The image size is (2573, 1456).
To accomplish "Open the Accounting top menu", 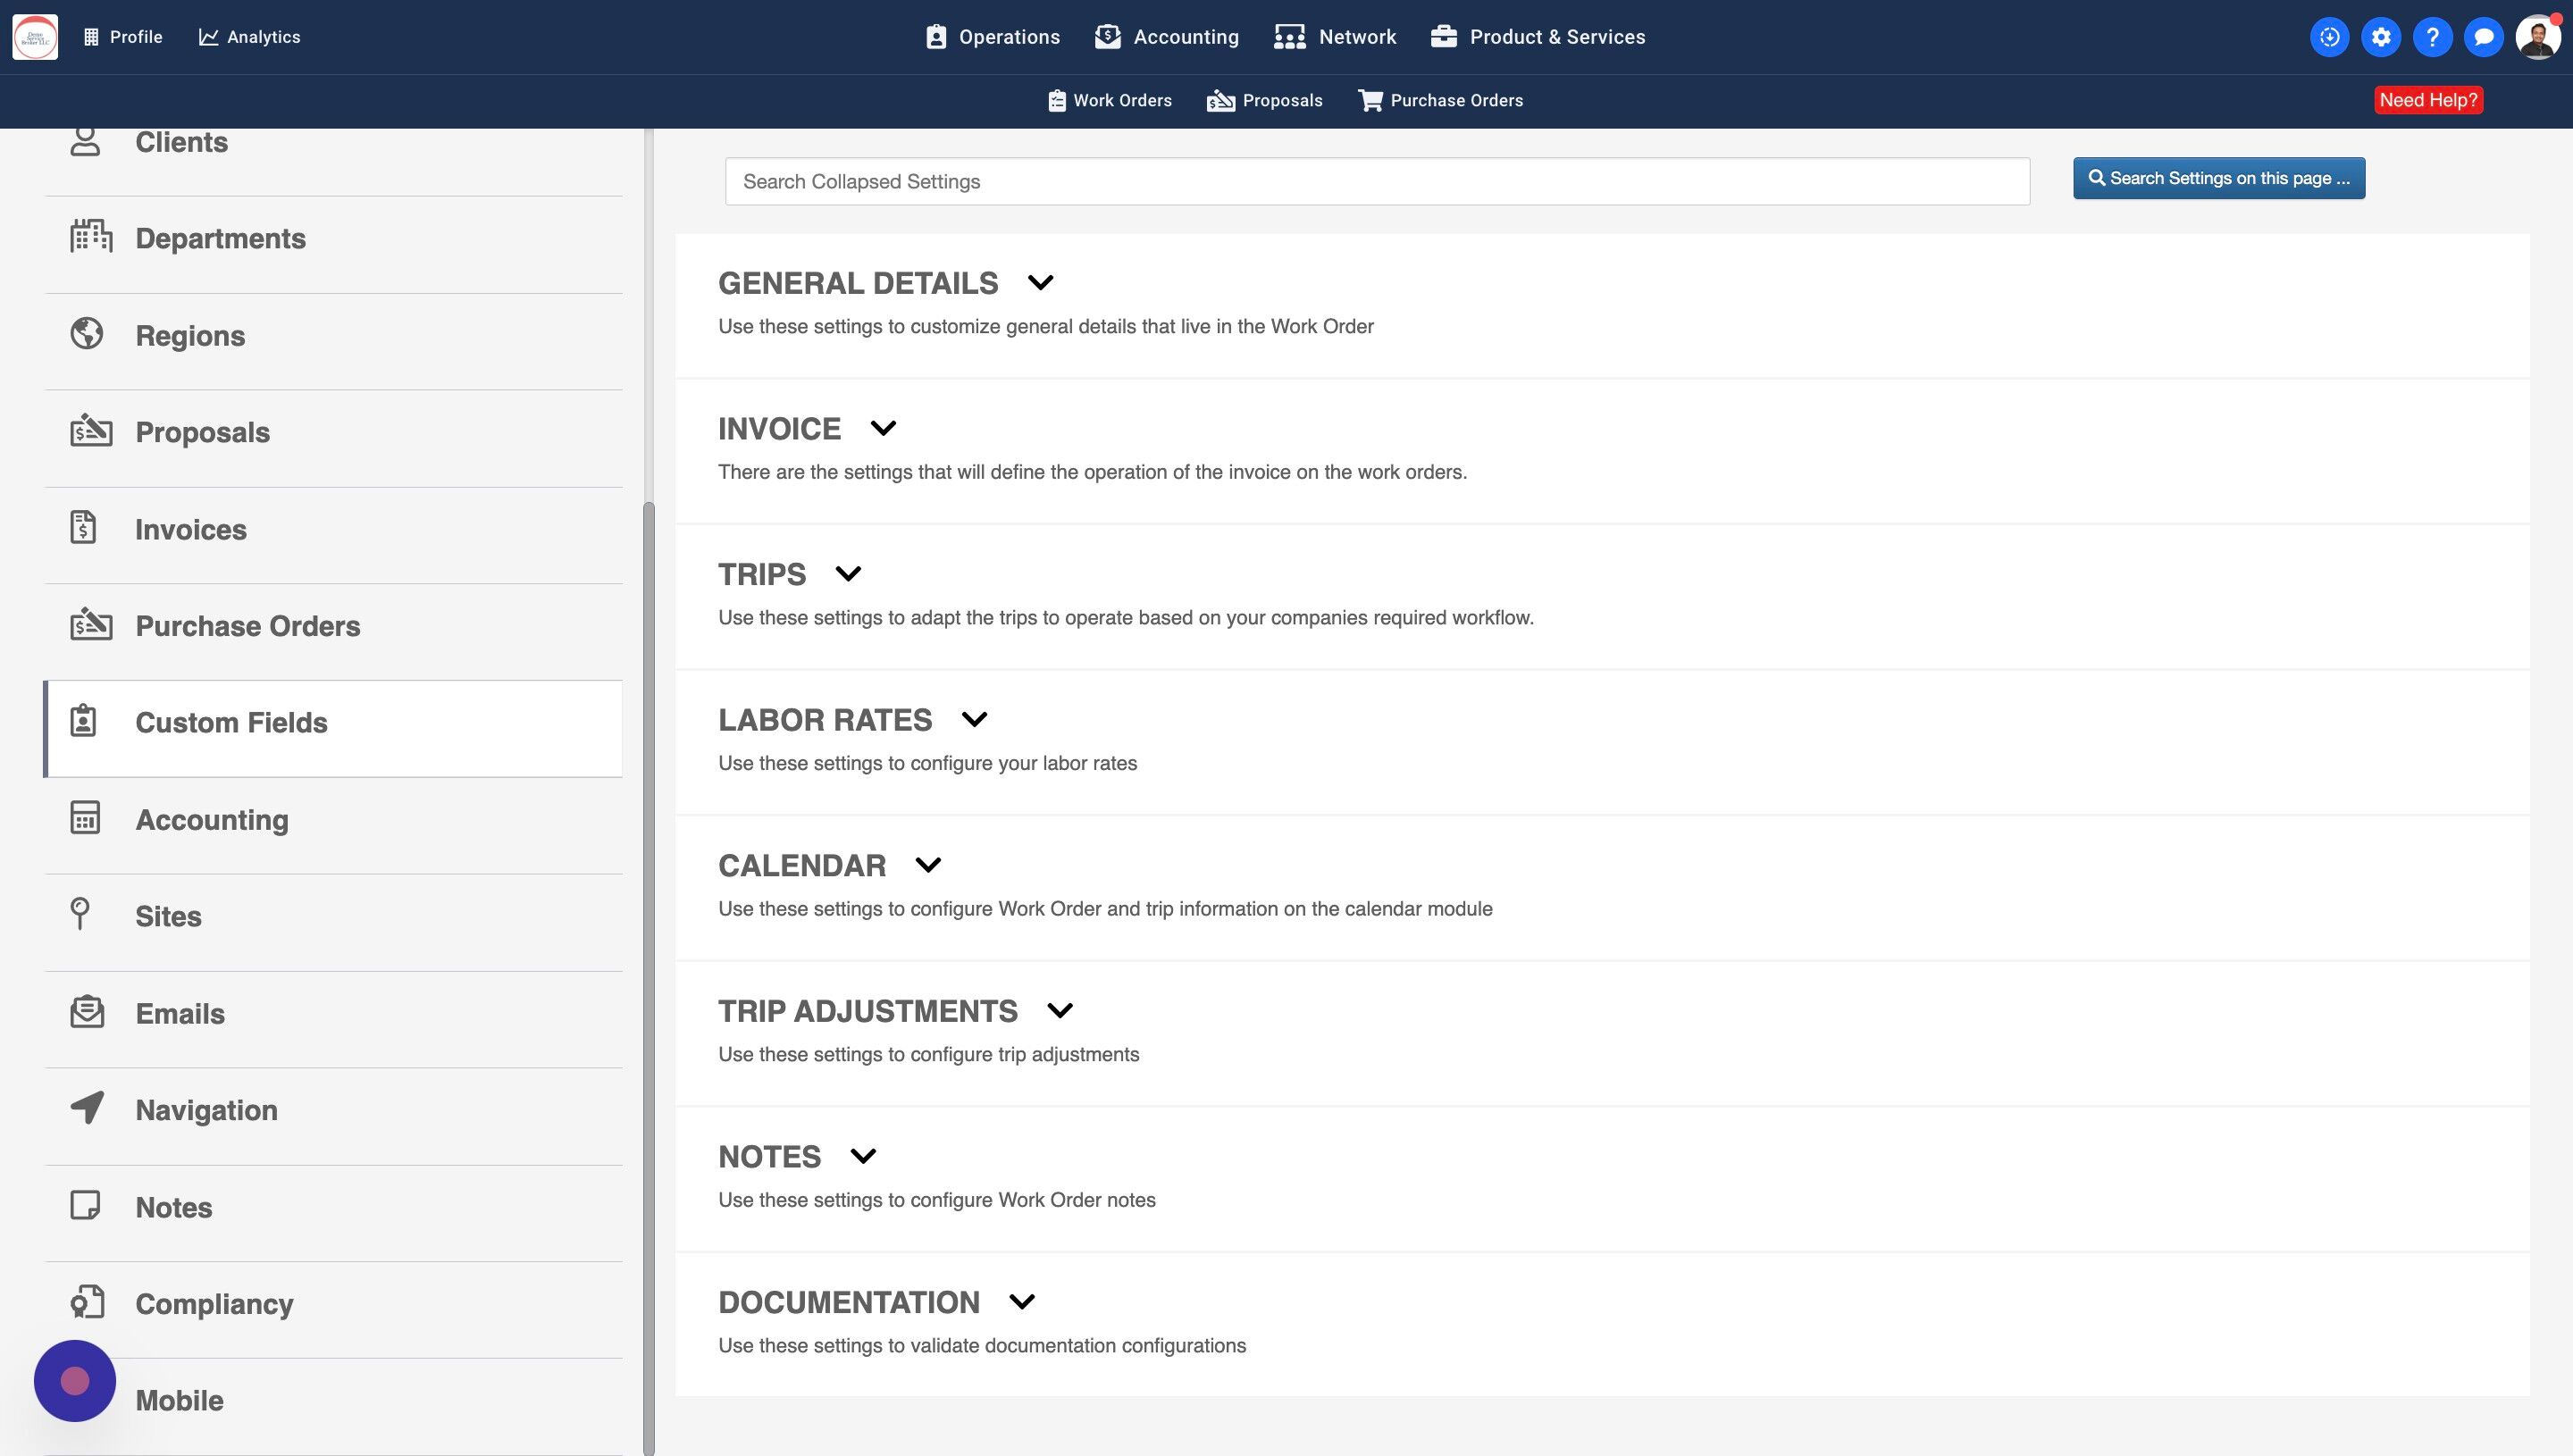I will click(1167, 37).
